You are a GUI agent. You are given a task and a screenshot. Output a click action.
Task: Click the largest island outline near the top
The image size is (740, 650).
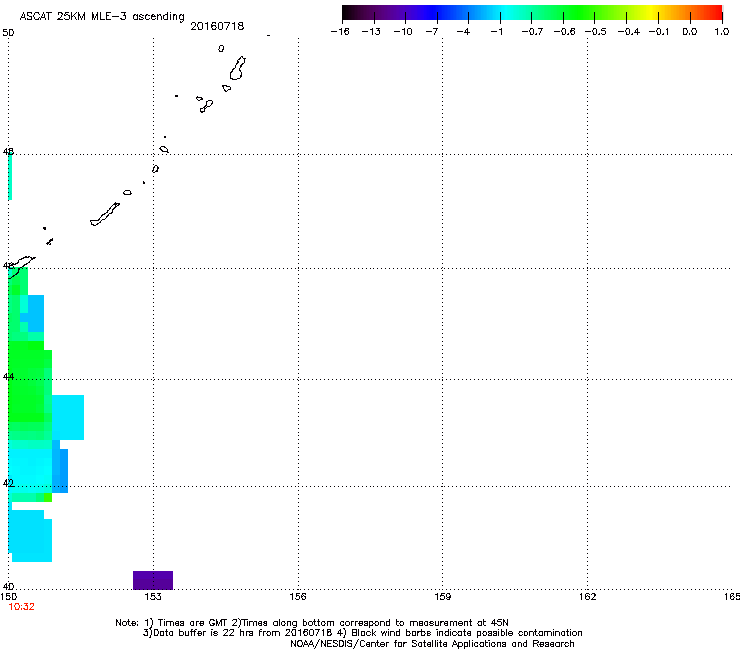pos(237,68)
